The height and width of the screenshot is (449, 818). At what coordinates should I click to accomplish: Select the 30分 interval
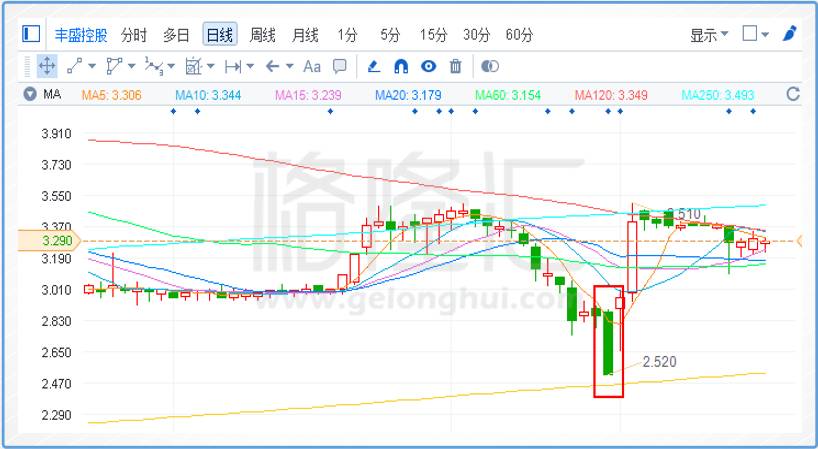point(477,35)
